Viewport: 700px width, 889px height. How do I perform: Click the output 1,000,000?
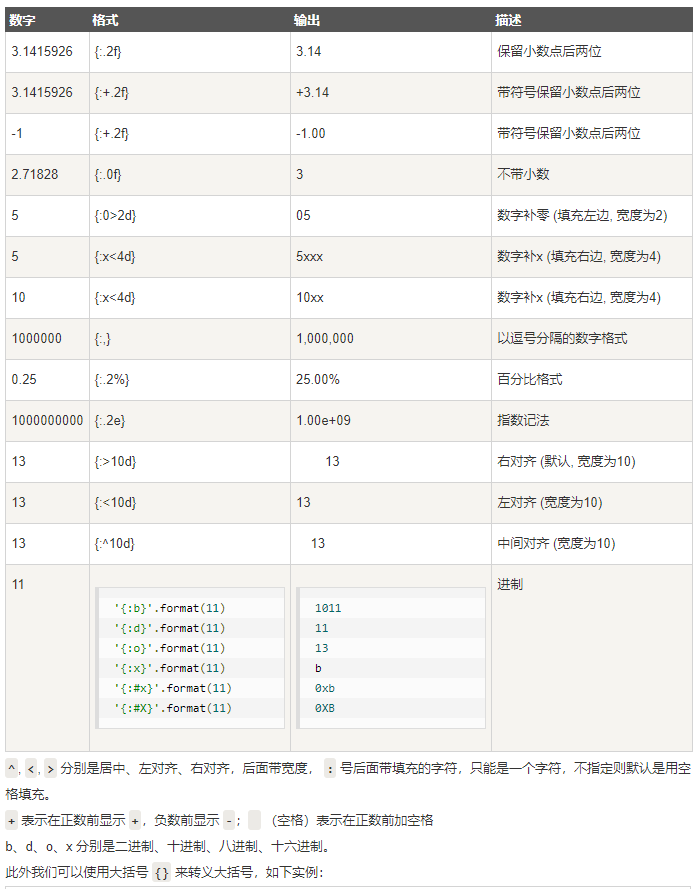[325, 338]
